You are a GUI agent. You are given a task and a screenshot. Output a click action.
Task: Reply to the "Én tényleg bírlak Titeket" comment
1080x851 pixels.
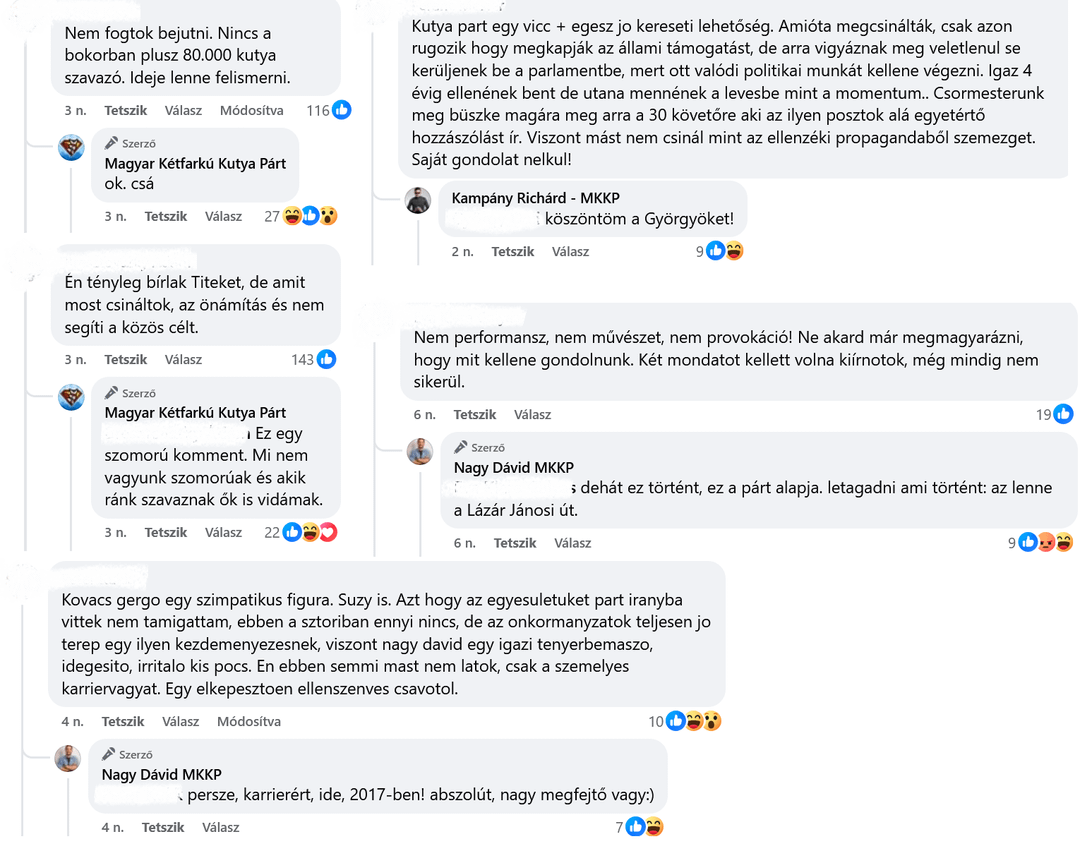[183, 359]
